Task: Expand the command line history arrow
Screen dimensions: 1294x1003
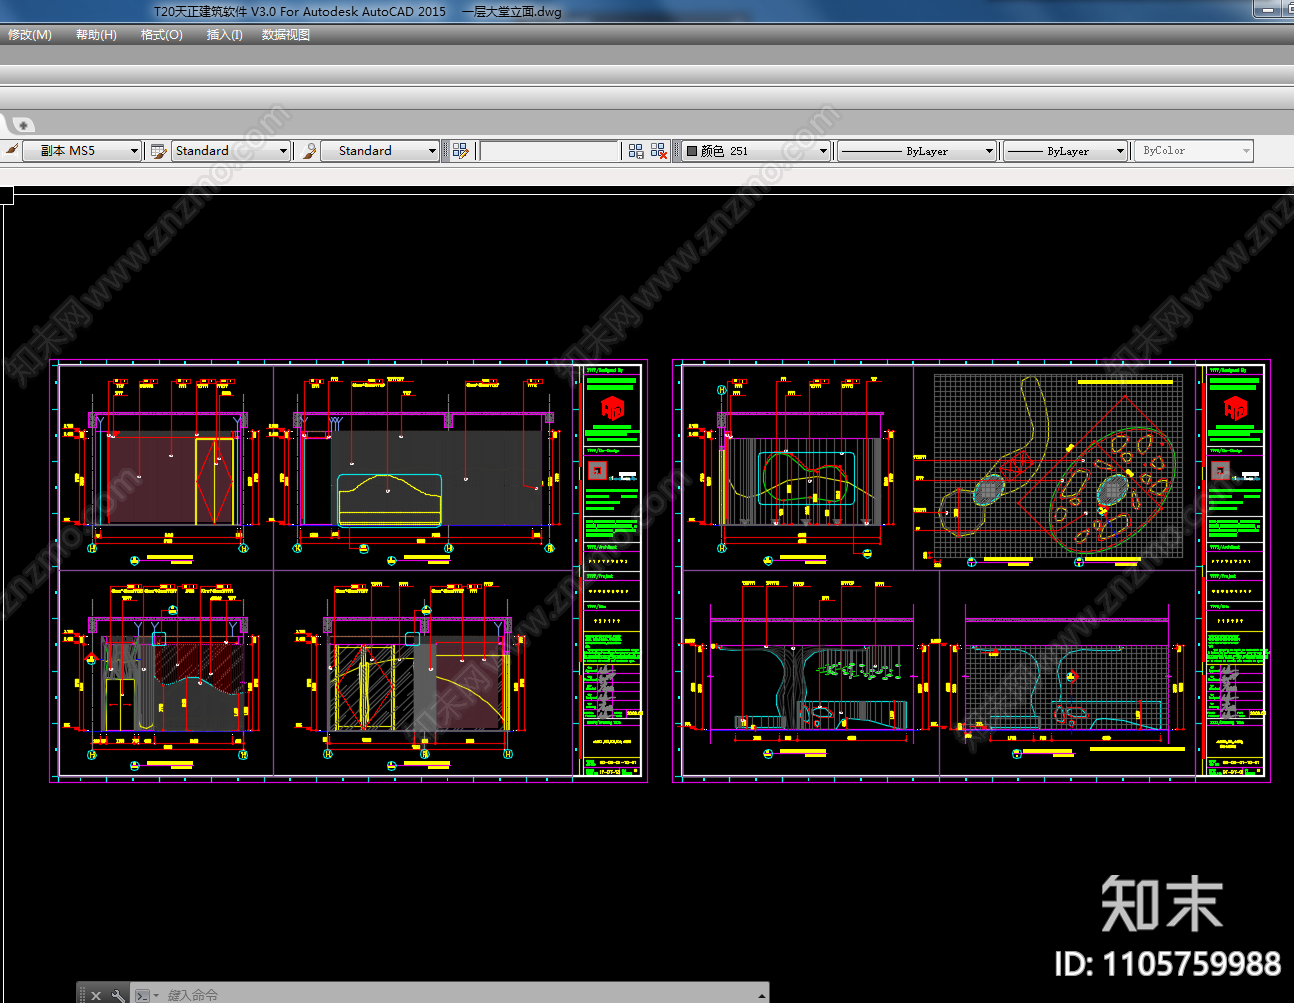Action: point(762,995)
